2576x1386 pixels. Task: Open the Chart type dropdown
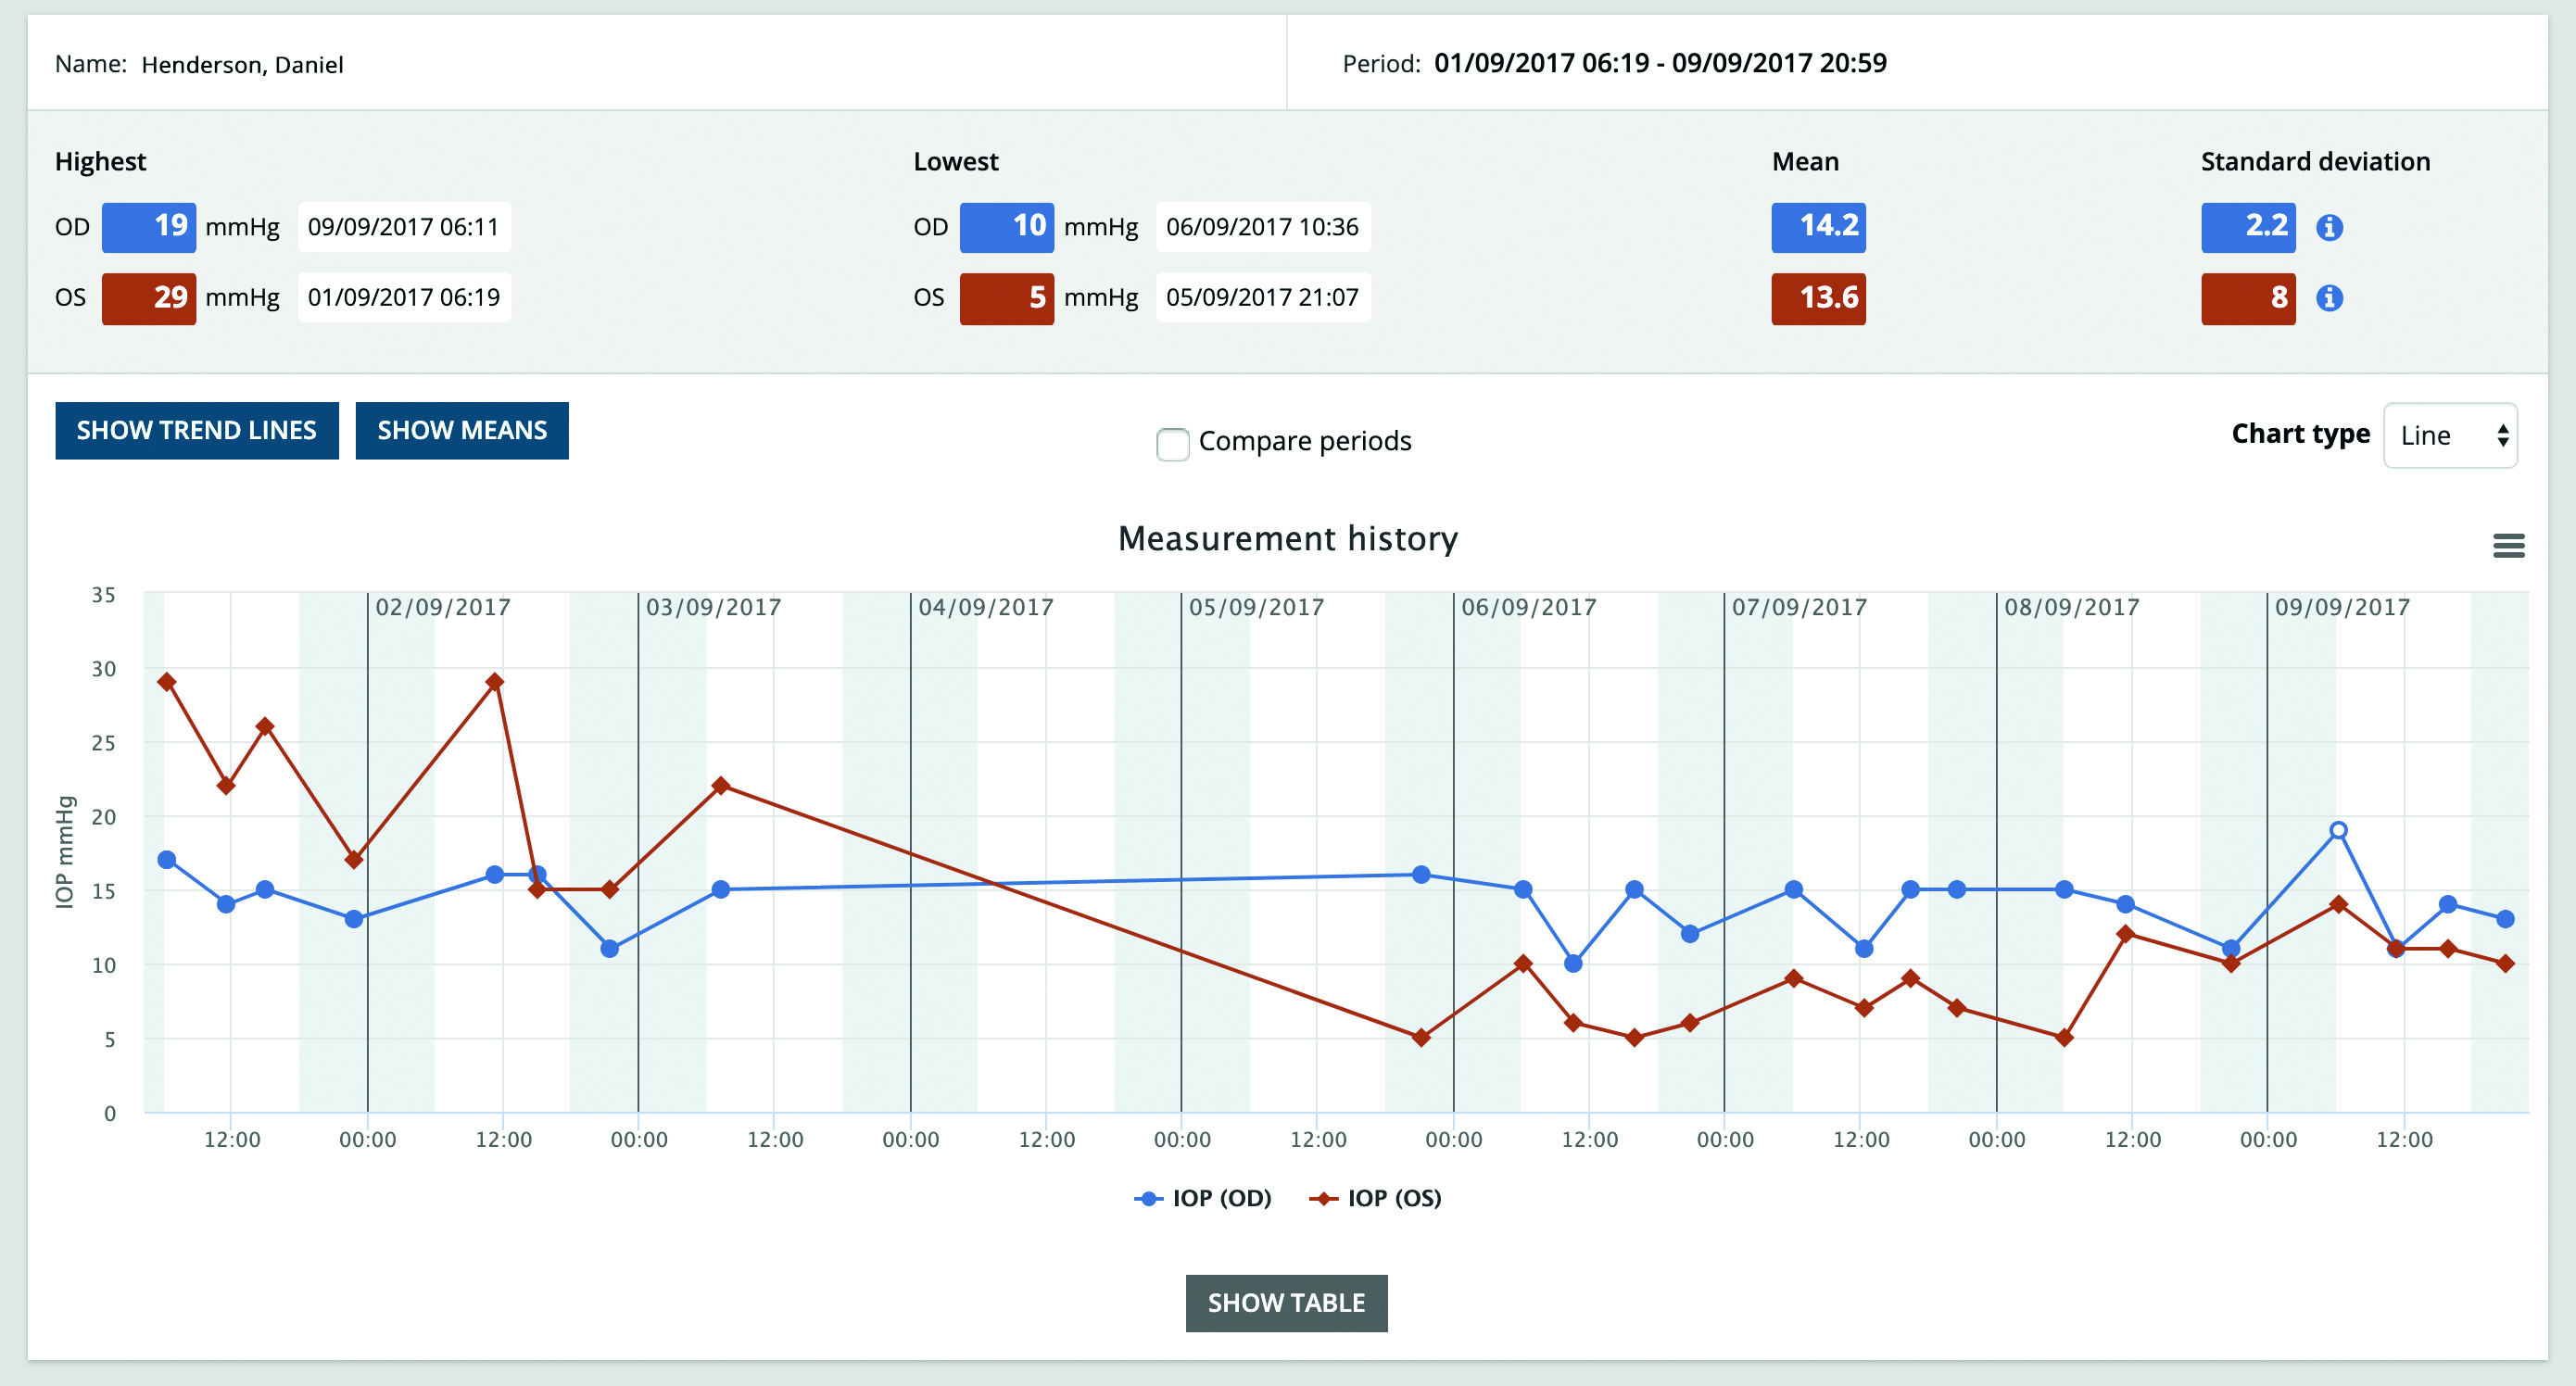(x=2450, y=435)
